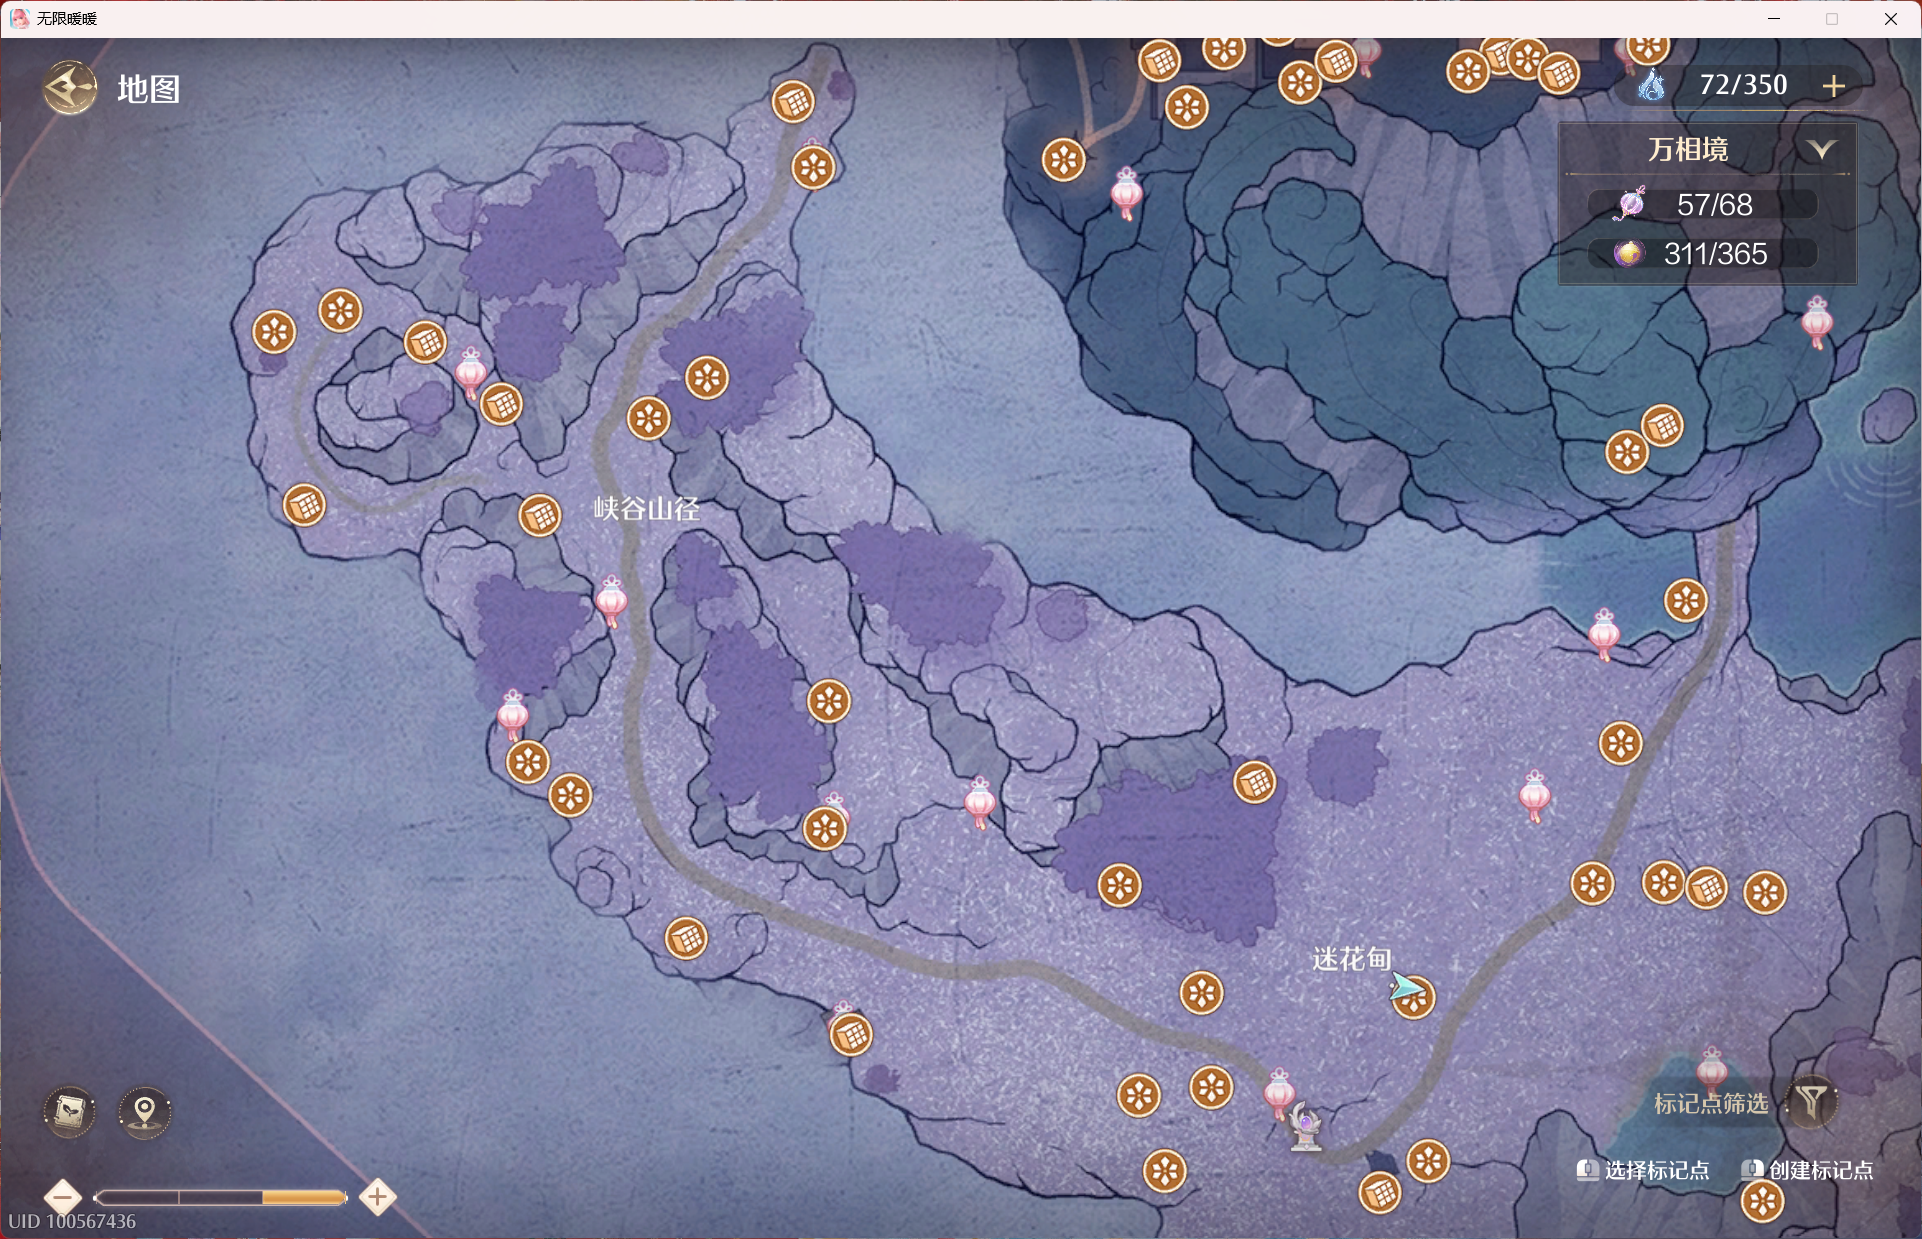Select the player arrow near 迷花甸
1922x1239 pixels.
(1405, 988)
